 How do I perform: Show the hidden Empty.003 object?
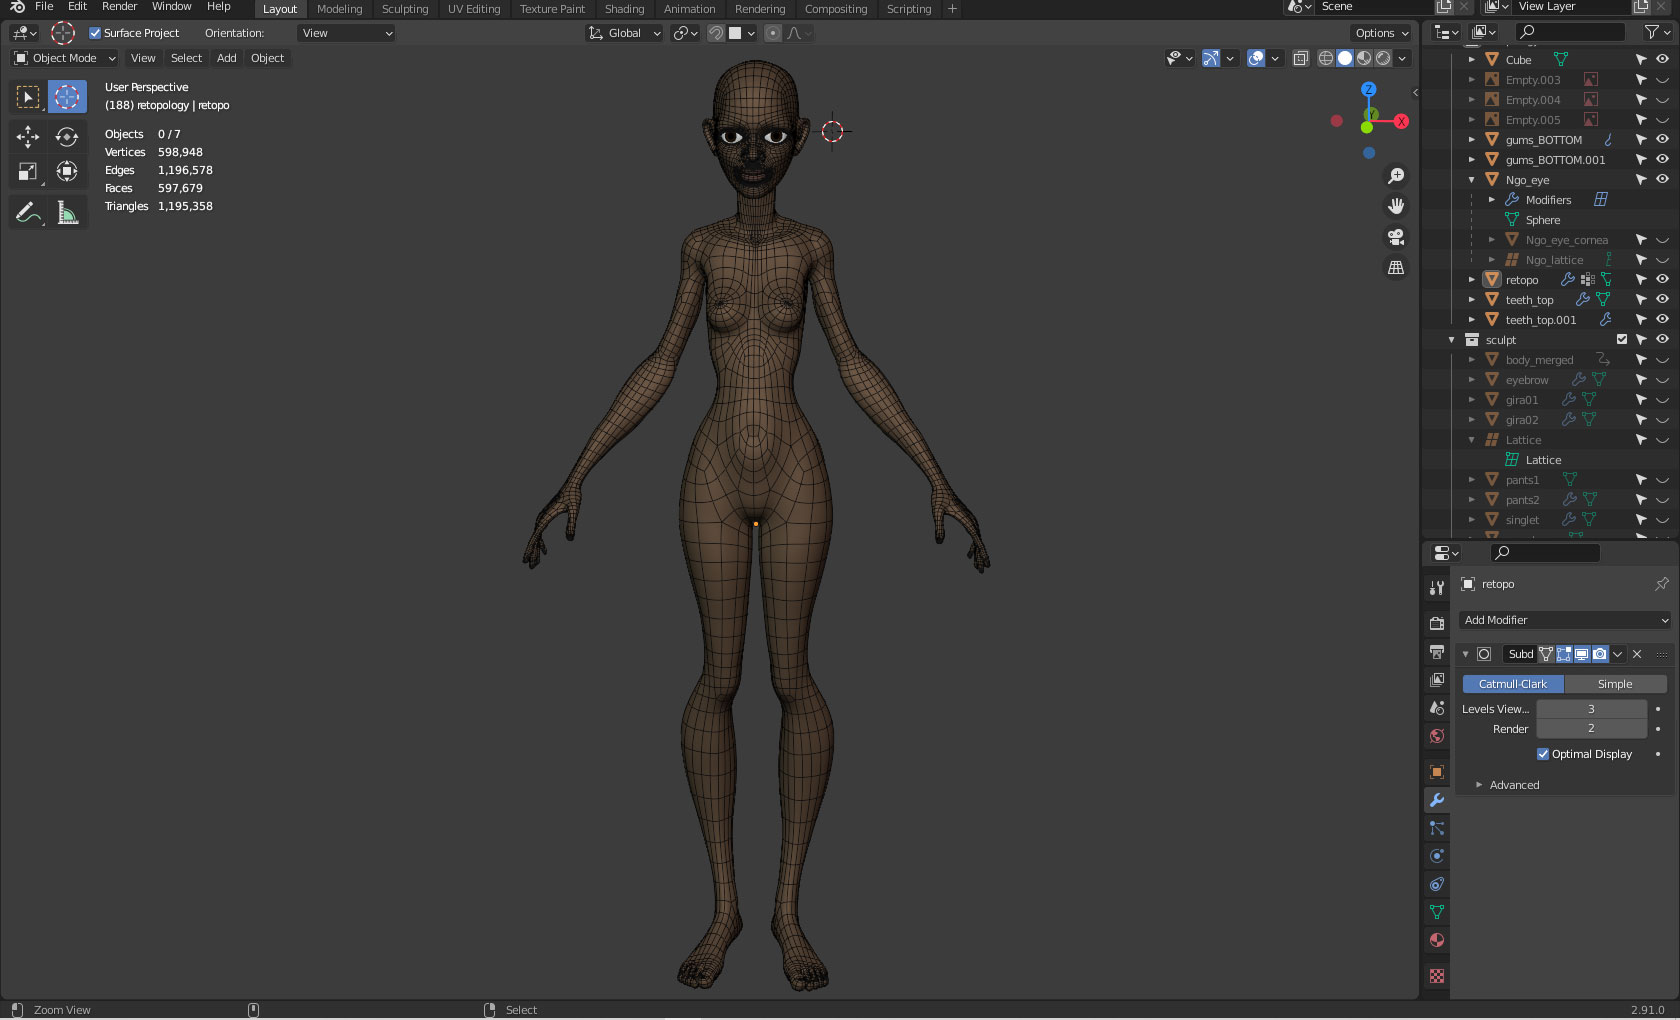tap(1662, 80)
